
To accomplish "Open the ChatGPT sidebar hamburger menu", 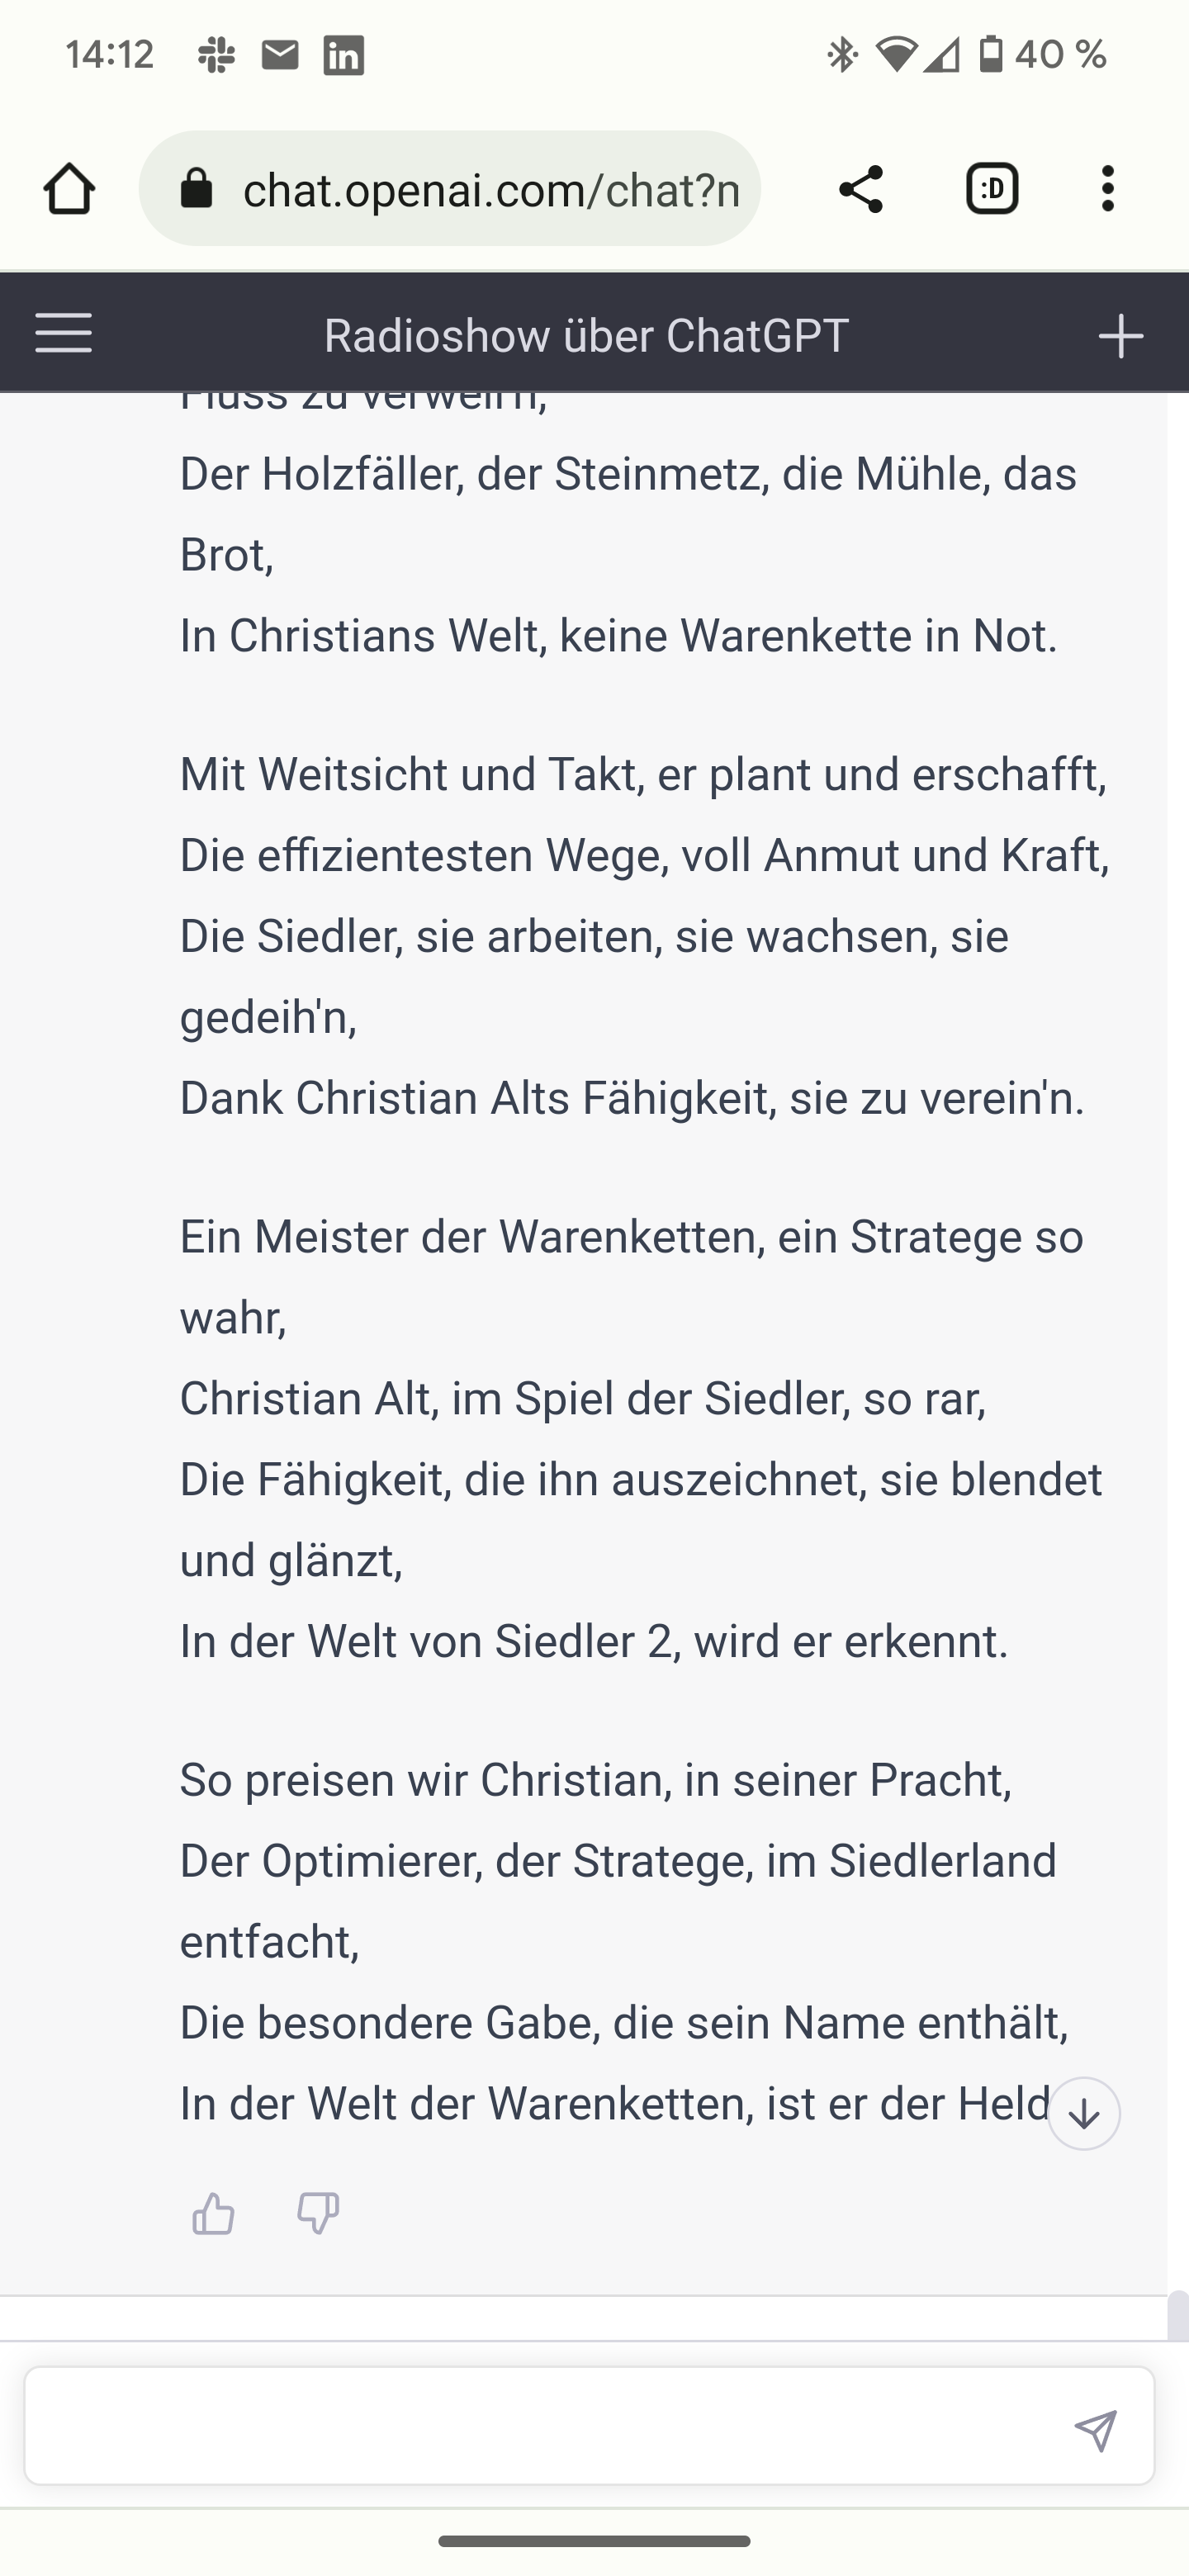I will tap(64, 333).
